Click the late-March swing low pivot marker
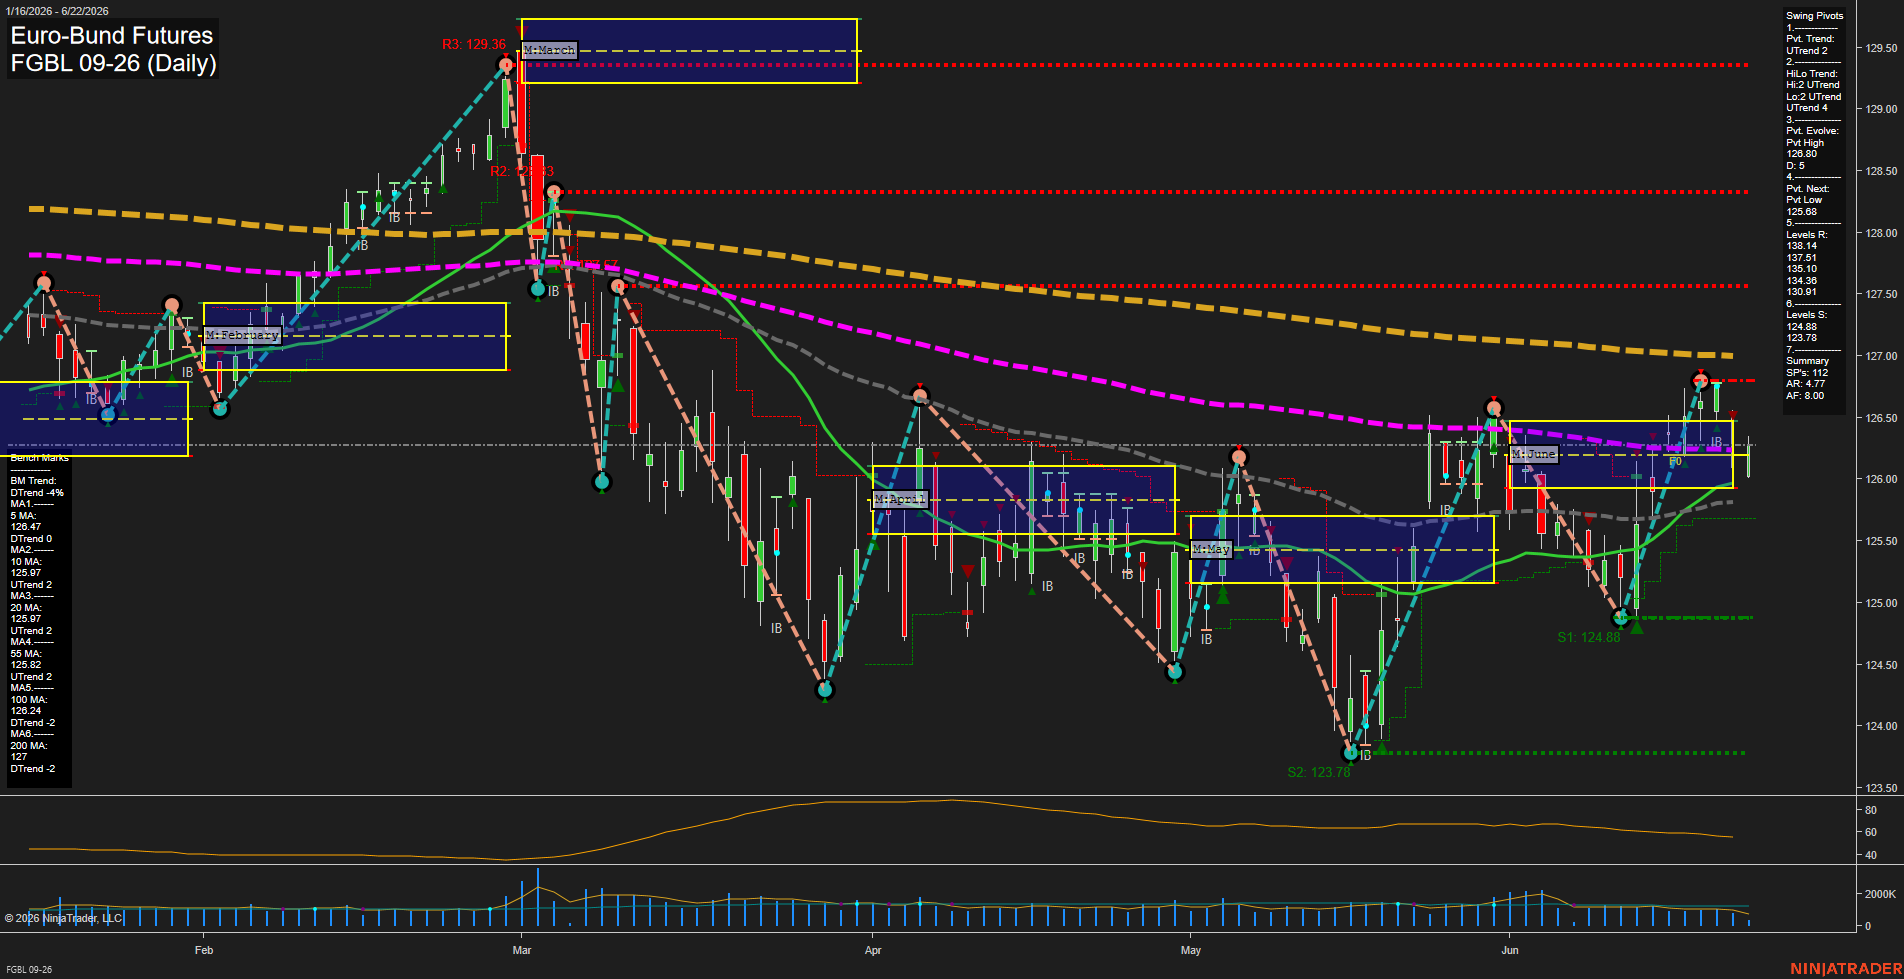This screenshot has width=1904, height=979. (825, 689)
